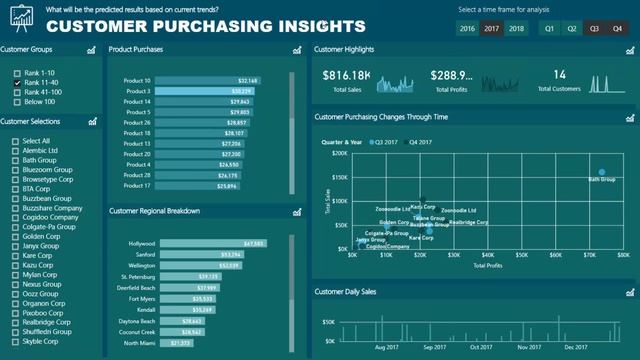The image size is (640, 360).
Task: Click the Product 10 bar
Action: [207, 81]
